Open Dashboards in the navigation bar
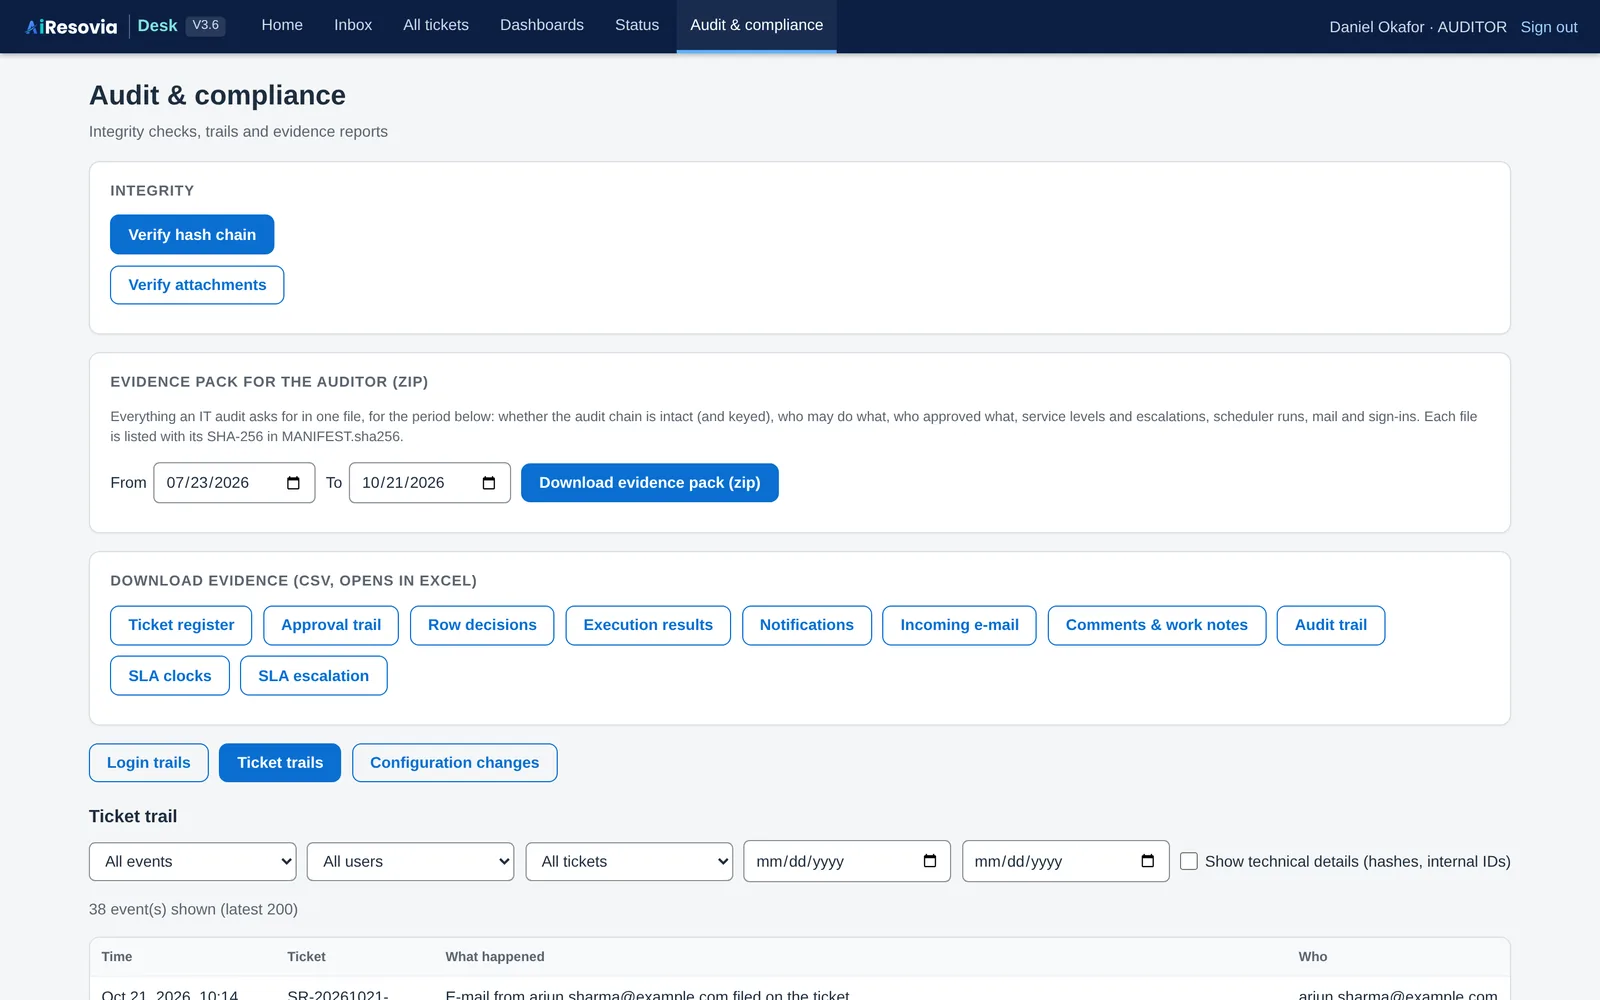 point(542,25)
